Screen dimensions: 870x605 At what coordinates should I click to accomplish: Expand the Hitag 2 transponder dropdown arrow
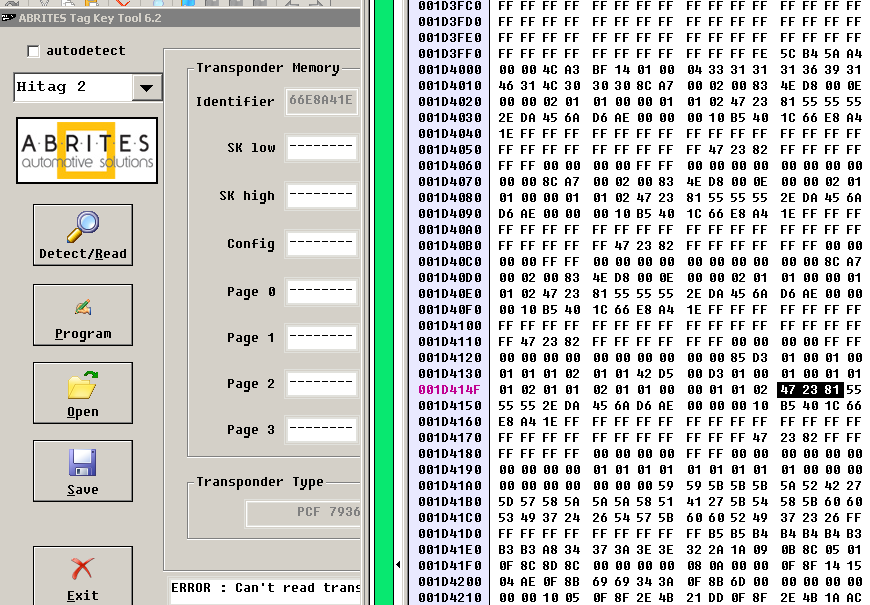tap(146, 88)
